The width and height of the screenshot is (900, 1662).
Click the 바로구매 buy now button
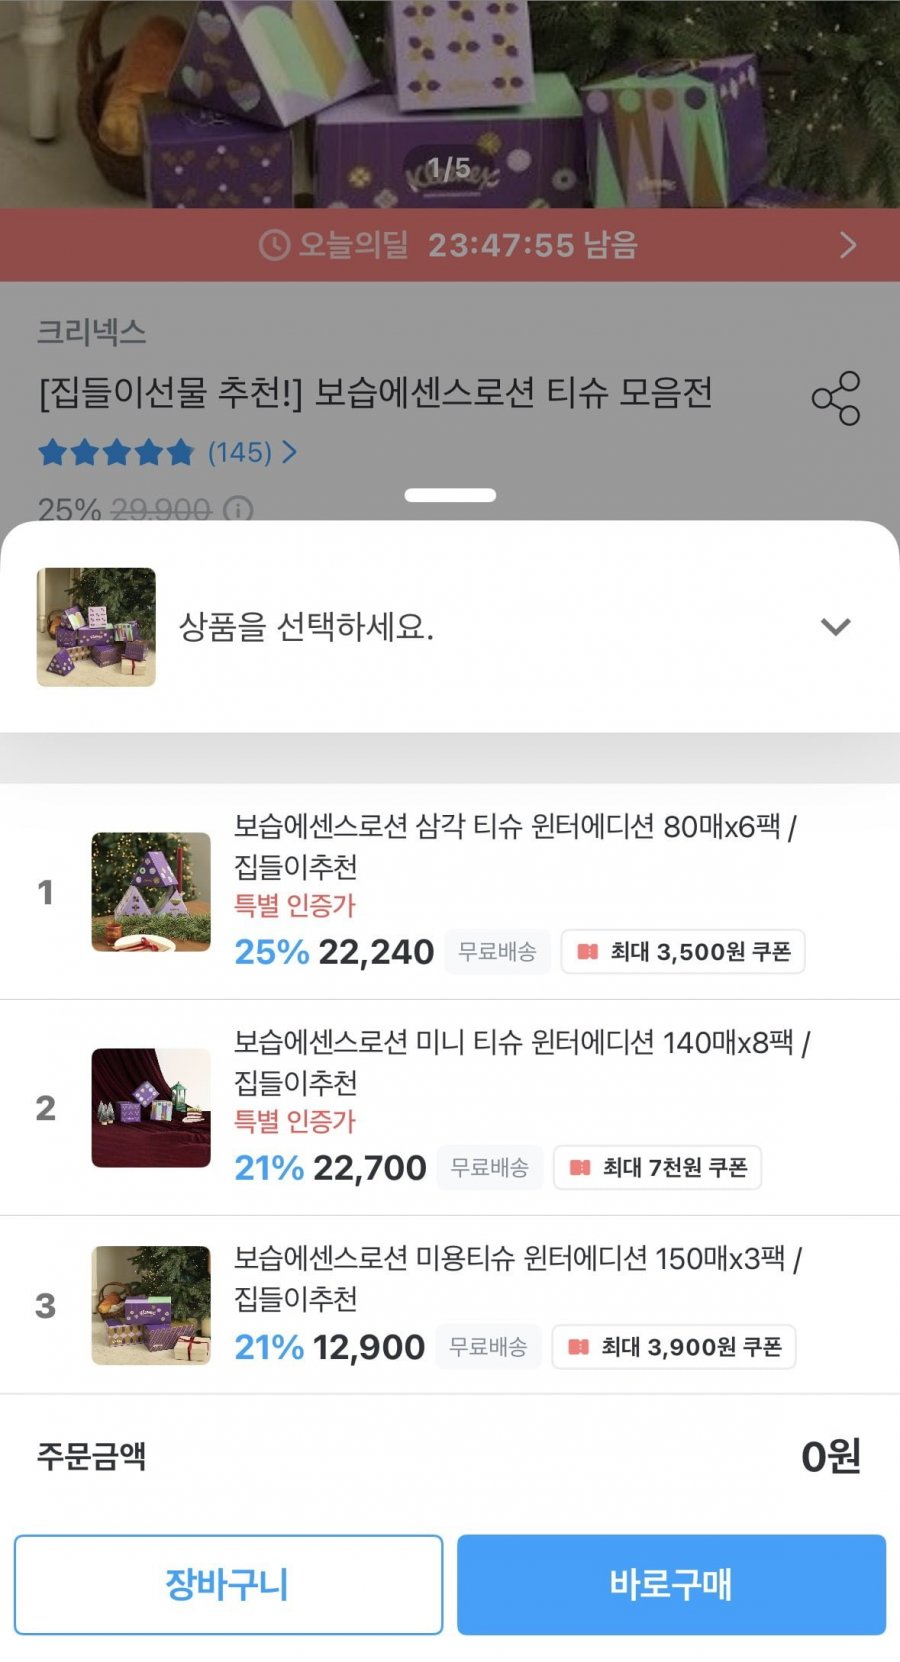click(x=671, y=1584)
